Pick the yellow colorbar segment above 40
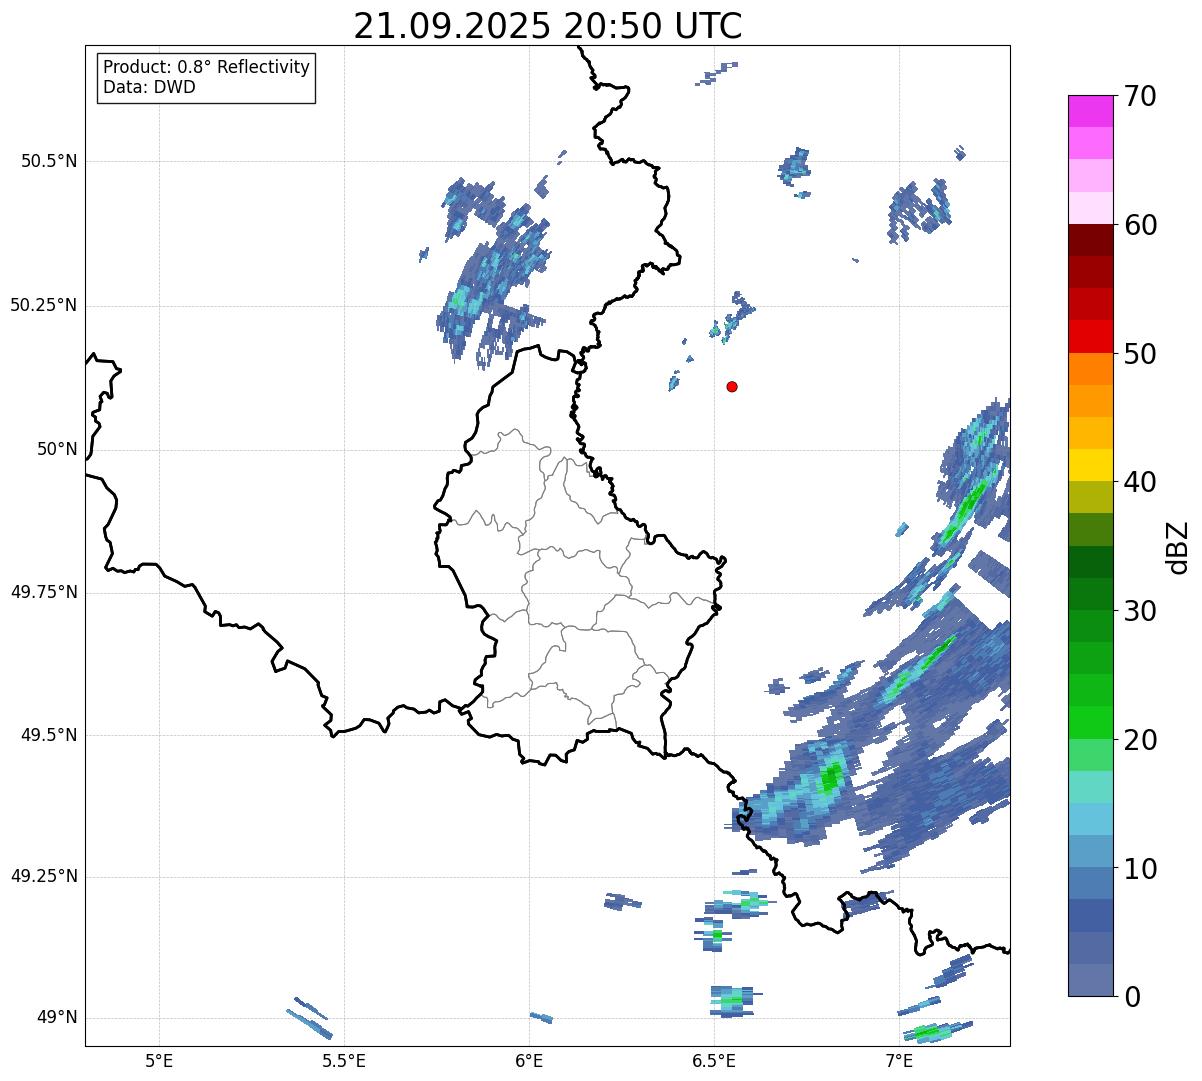Image resolution: width=1202 pixels, height=1081 pixels. point(1090,466)
